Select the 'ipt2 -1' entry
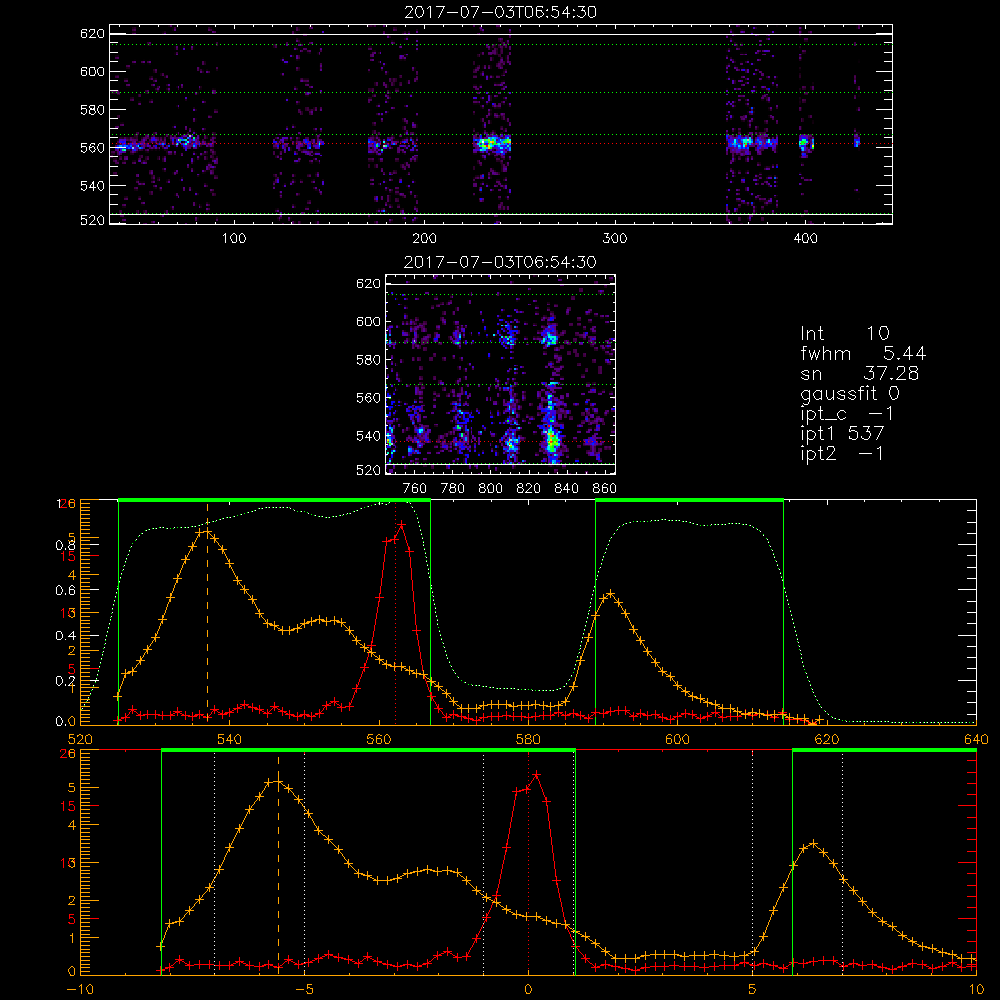This screenshot has height=1000, width=1000. tap(842, 454)
